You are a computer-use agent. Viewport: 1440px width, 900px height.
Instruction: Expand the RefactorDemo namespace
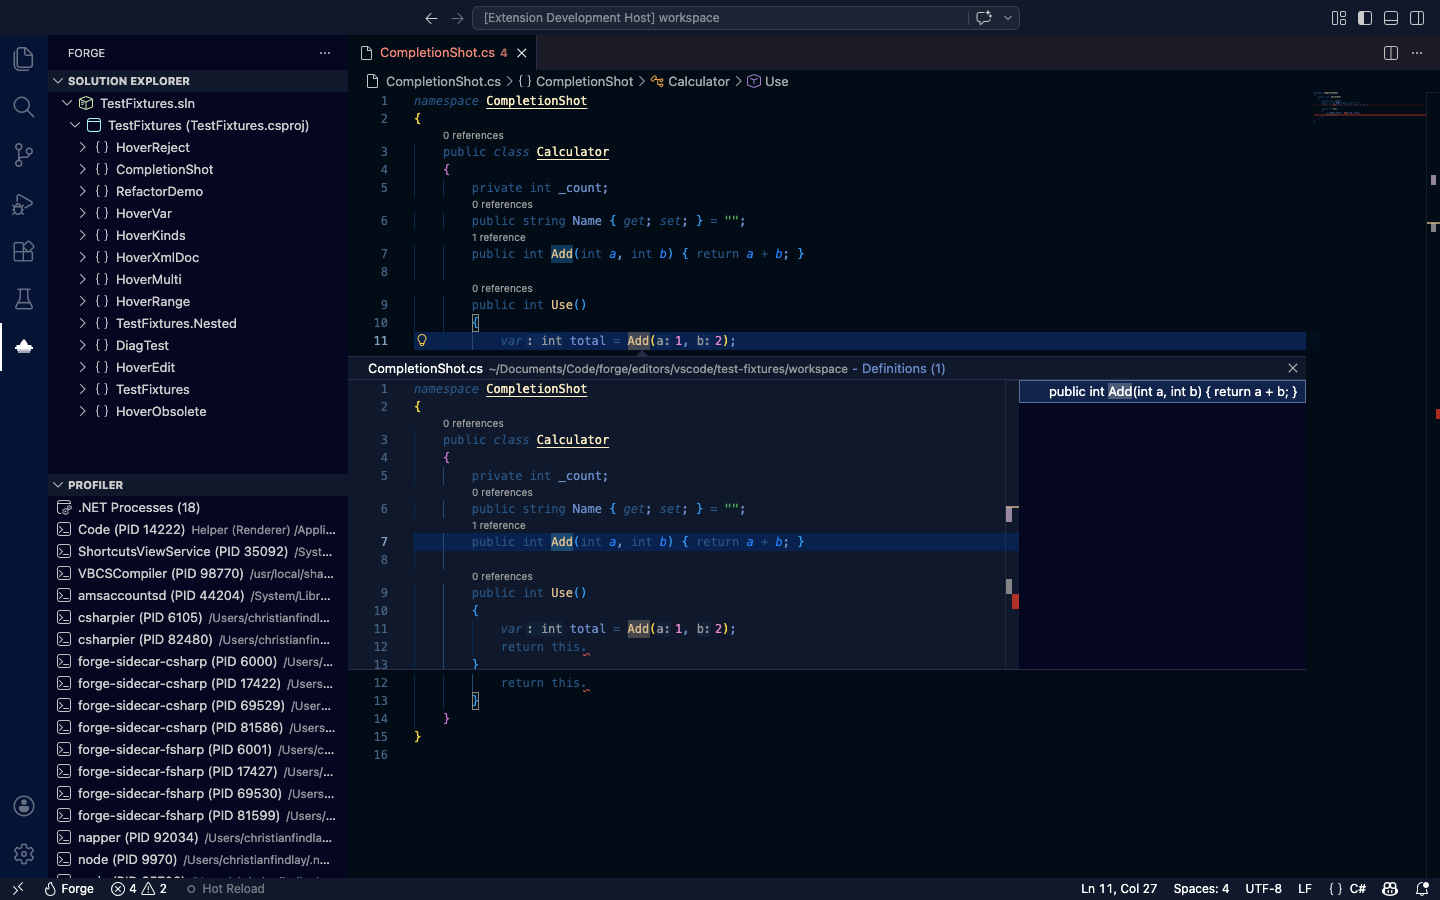[x=83, y=191]
